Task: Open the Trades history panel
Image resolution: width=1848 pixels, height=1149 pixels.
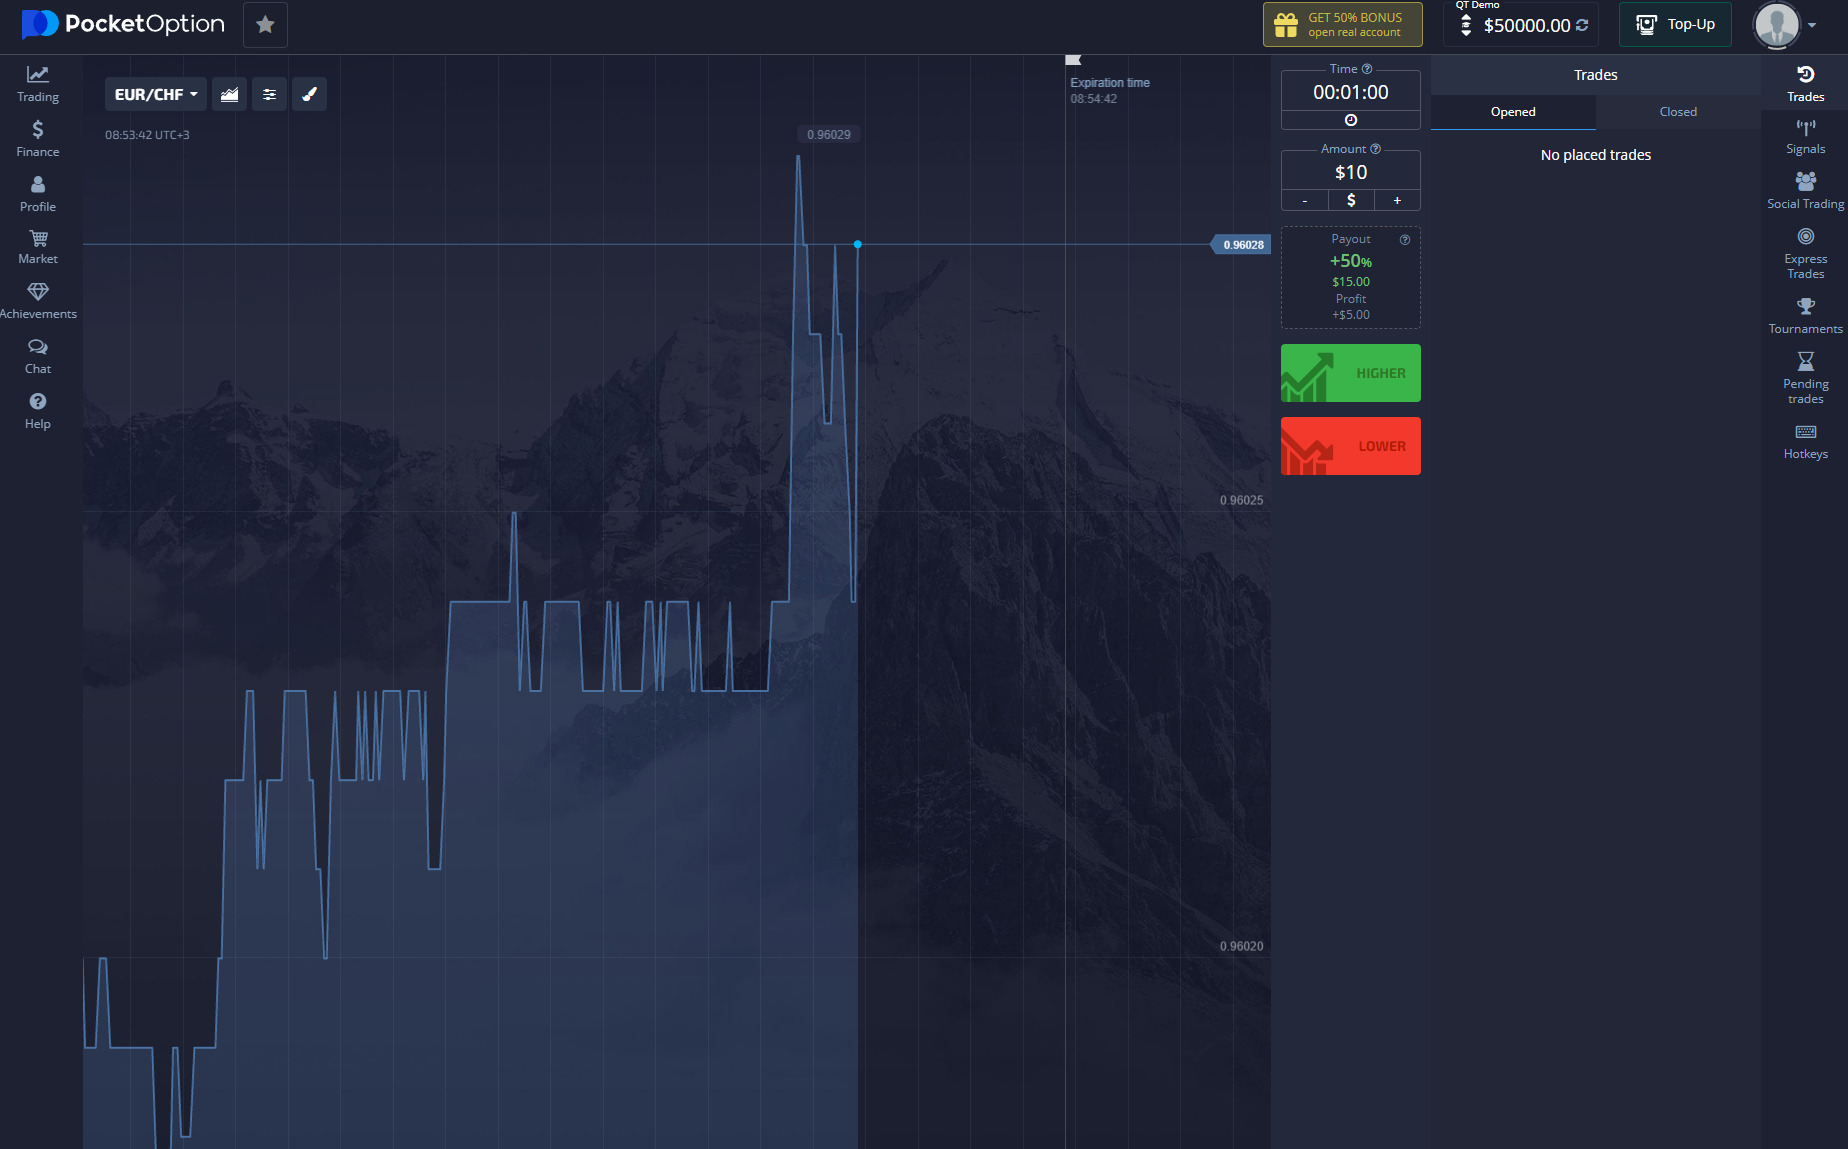Action: 1805,84
